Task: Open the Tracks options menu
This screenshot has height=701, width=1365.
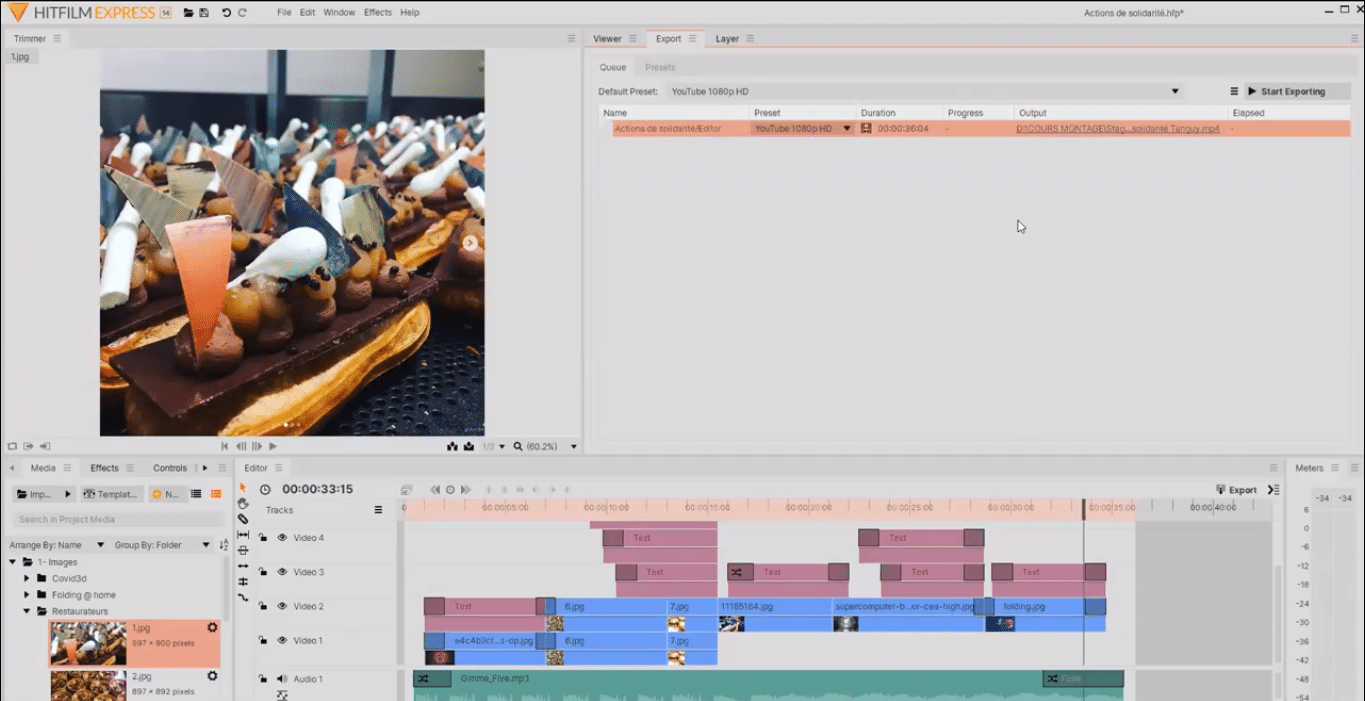Action: click(x=378, y=510)
